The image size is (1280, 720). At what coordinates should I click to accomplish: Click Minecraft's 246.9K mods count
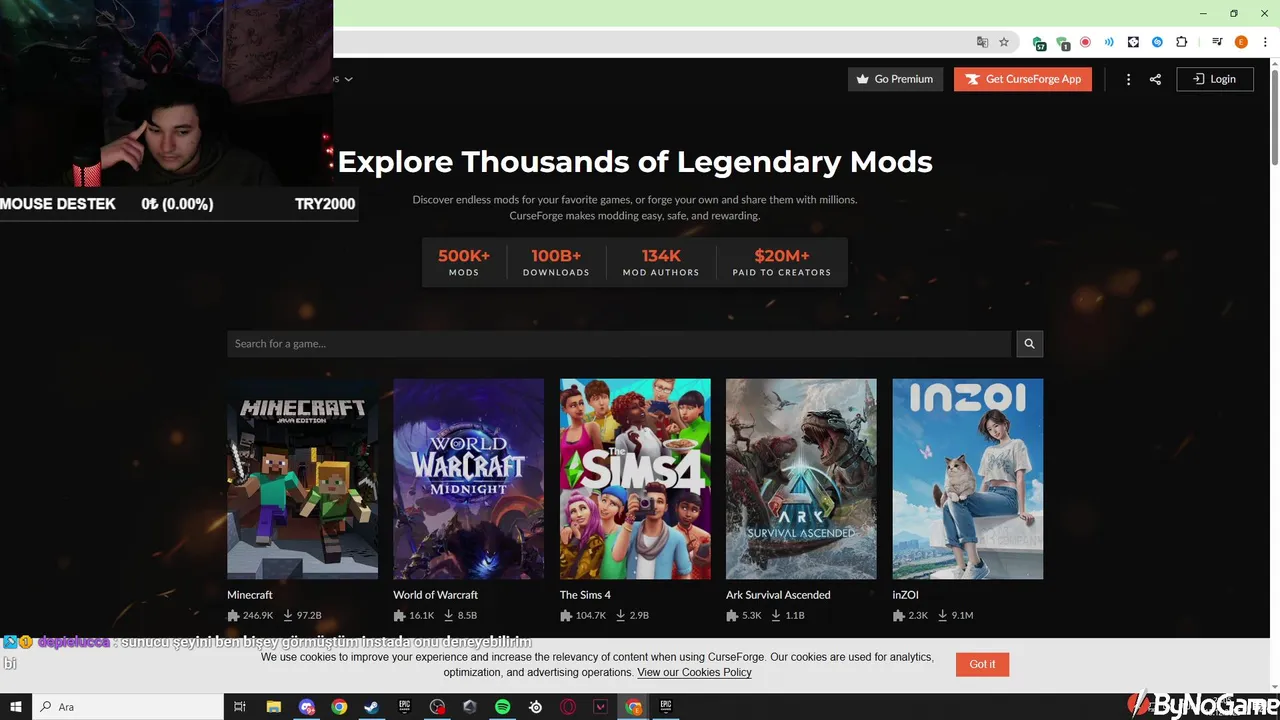250,616
